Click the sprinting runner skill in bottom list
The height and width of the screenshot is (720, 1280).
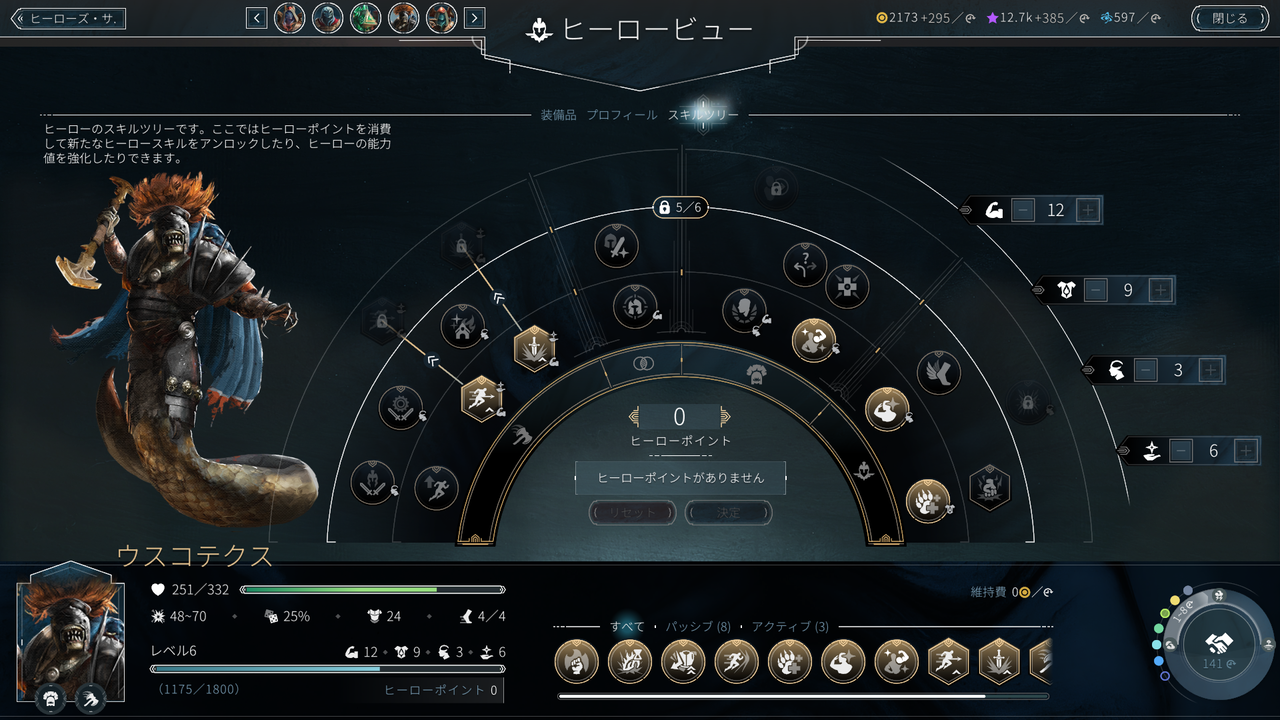[x=737, y=661]
